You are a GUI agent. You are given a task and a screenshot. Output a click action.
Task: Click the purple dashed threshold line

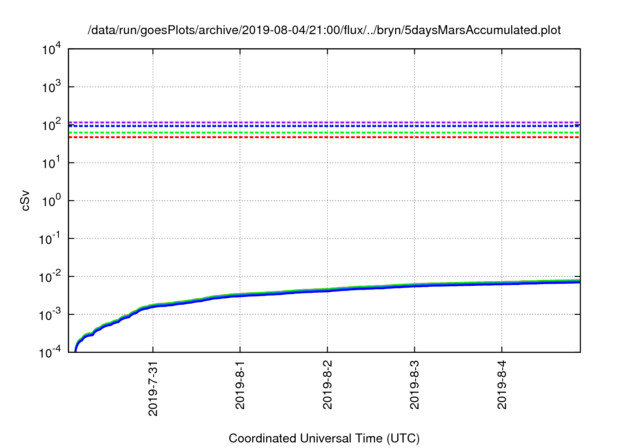324,122
